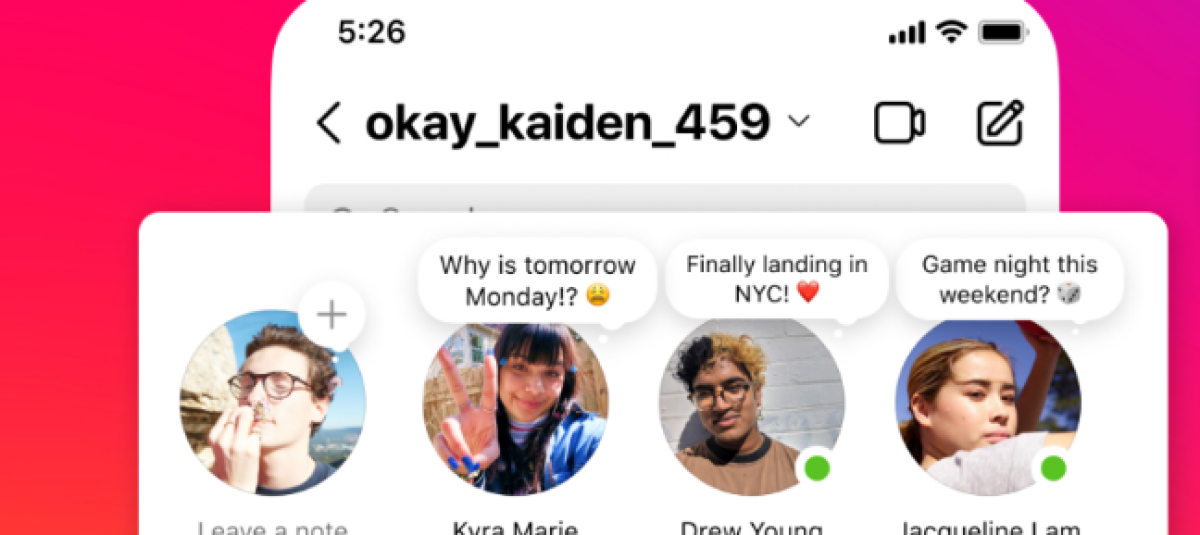The height and width of the screenshot is (535, 1200).
Task: Open the okay_kaiden_459 username title
Action: coord(567,124)
